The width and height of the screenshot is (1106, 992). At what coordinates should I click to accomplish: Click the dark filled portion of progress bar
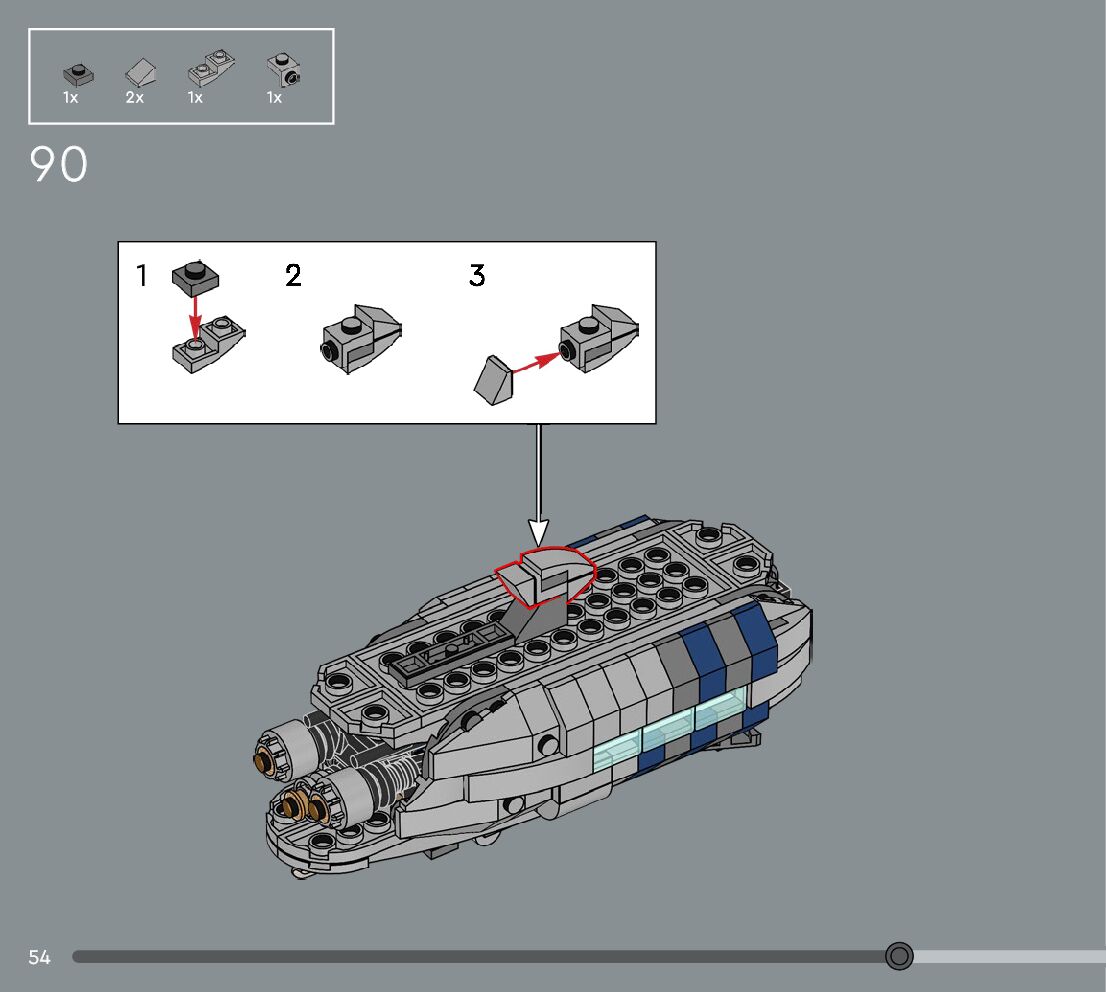(x=480, y=957)
